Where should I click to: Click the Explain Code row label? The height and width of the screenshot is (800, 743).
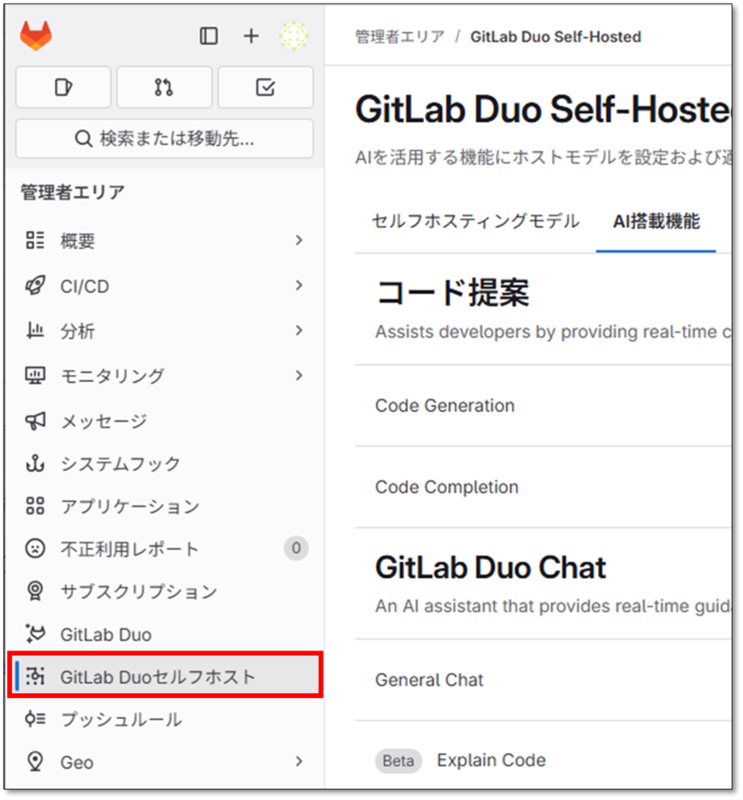tap(491, 760)
